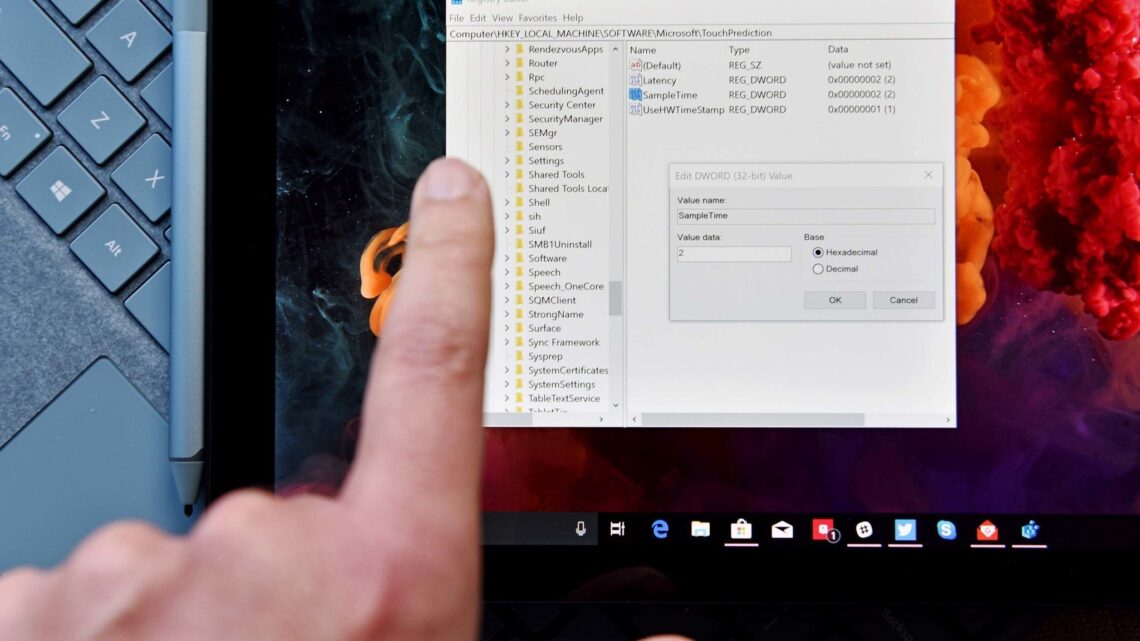Expand the Shell registry key
Image resolution: width=1140 pixels, height=641 pixels.
(507, 202)
